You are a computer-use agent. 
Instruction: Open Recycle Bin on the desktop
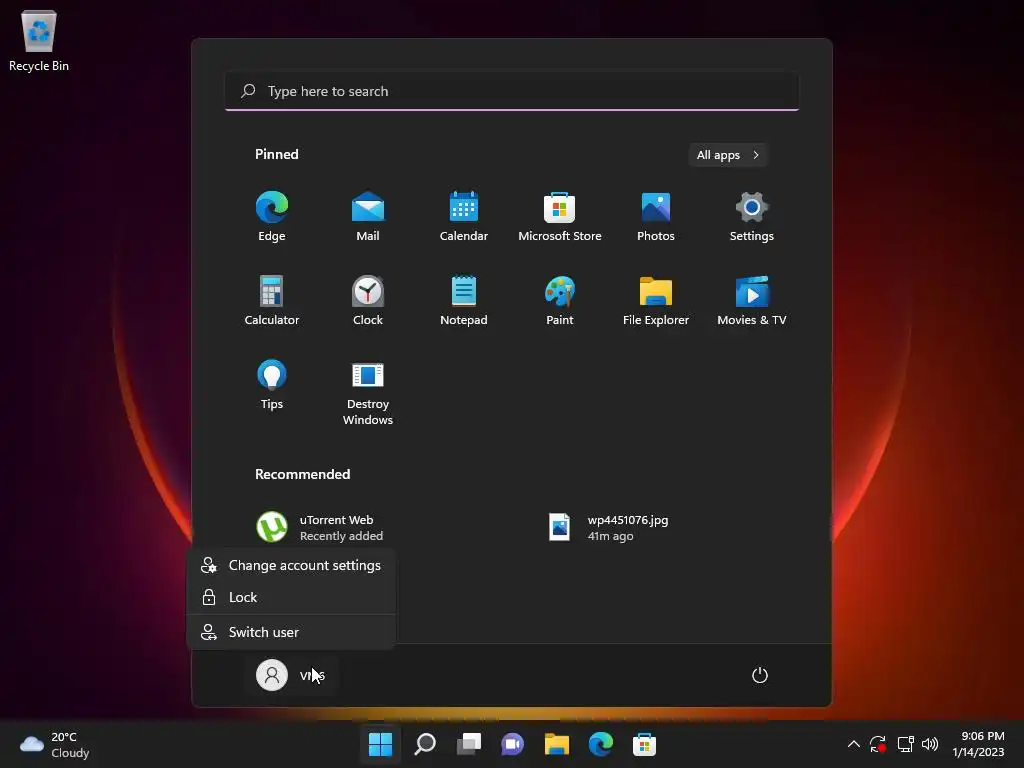[x=39, y=40]
